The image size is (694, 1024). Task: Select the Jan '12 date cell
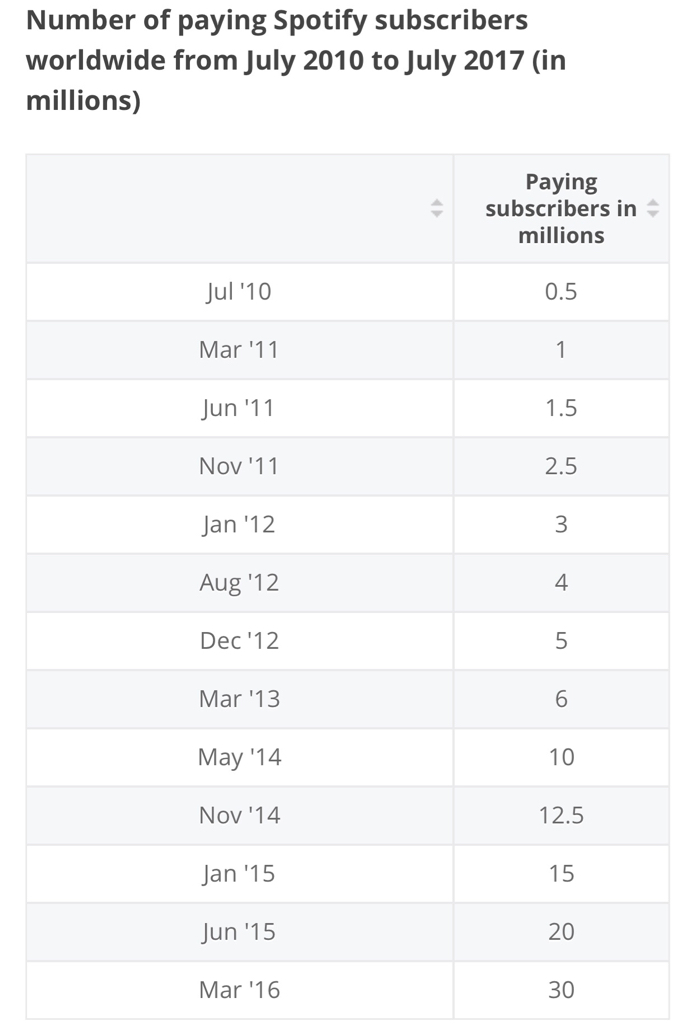pyautogui.click(x=239, y=524)
